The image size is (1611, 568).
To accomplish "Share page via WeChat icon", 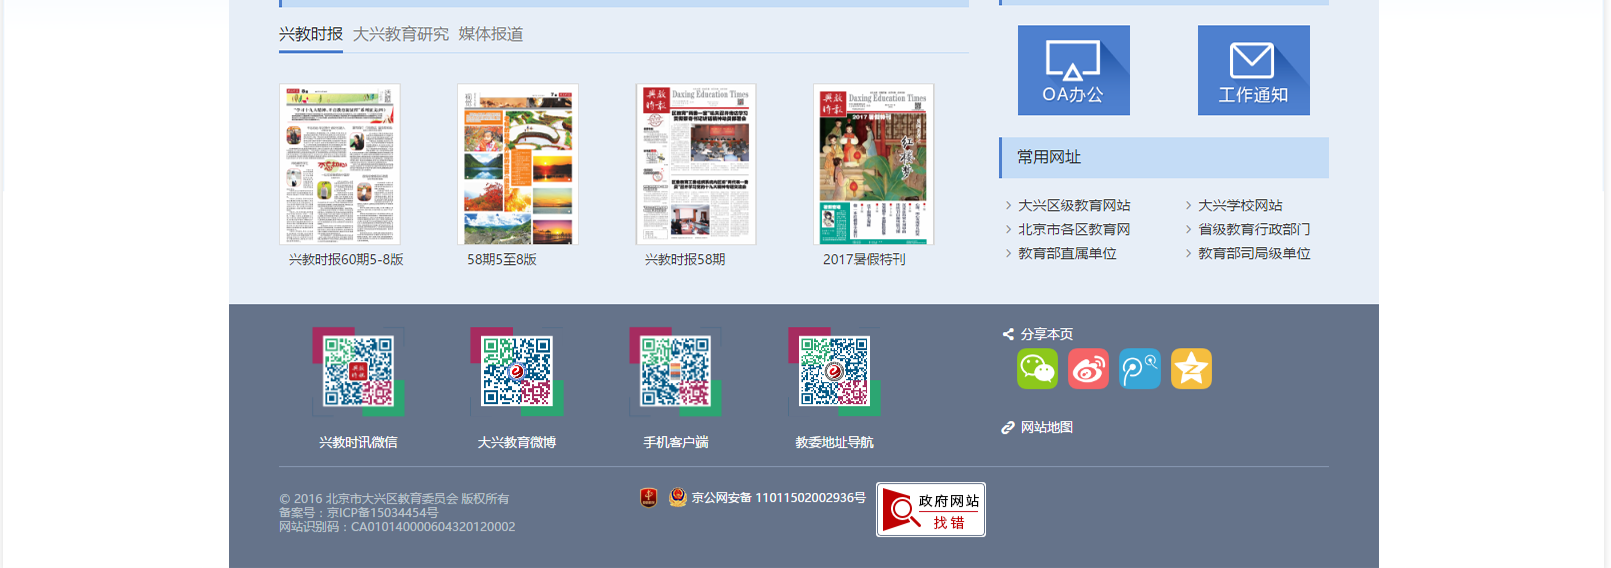I will [1037, 369].
